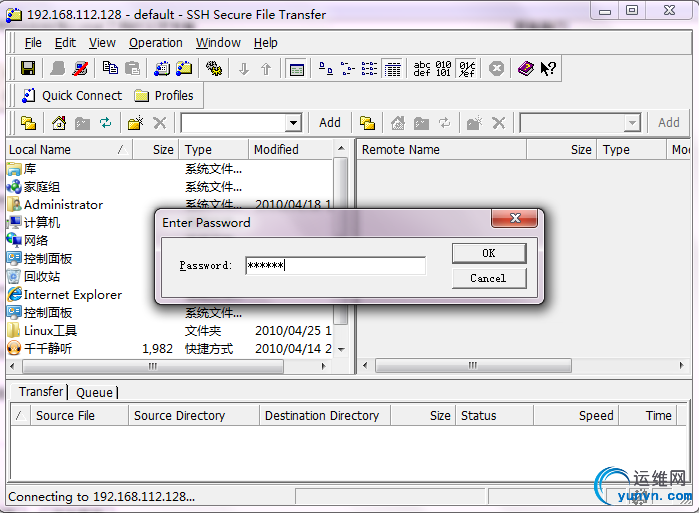699x513 pixels.
Task: Click the Copy toolbar icon
Action: click(x=110, y=69)
